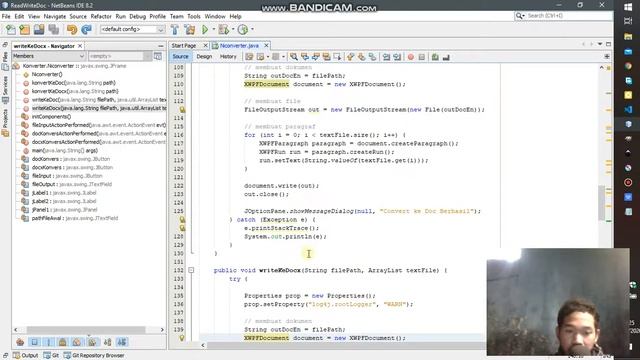Open the Back history dropdown in editor toolbar
This screenshot has height=360, width=640.
click(268, 57)
